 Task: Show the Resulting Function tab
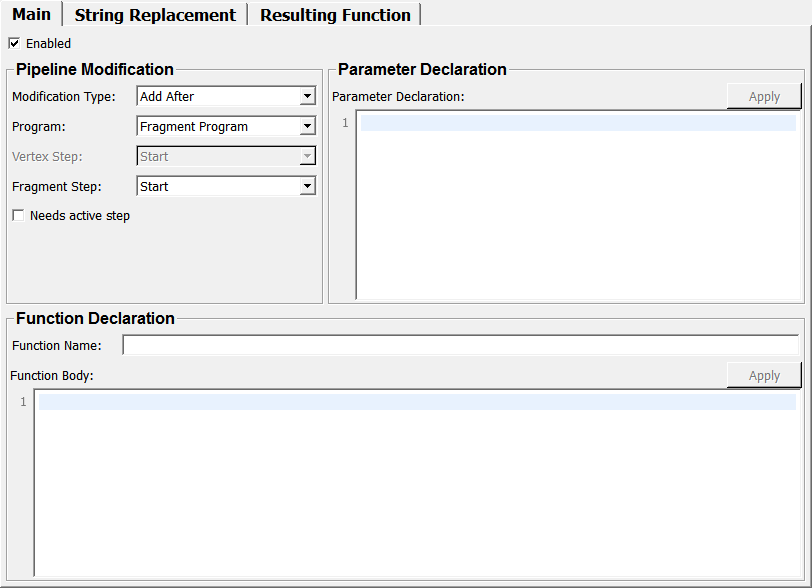[x=335, y=15]
